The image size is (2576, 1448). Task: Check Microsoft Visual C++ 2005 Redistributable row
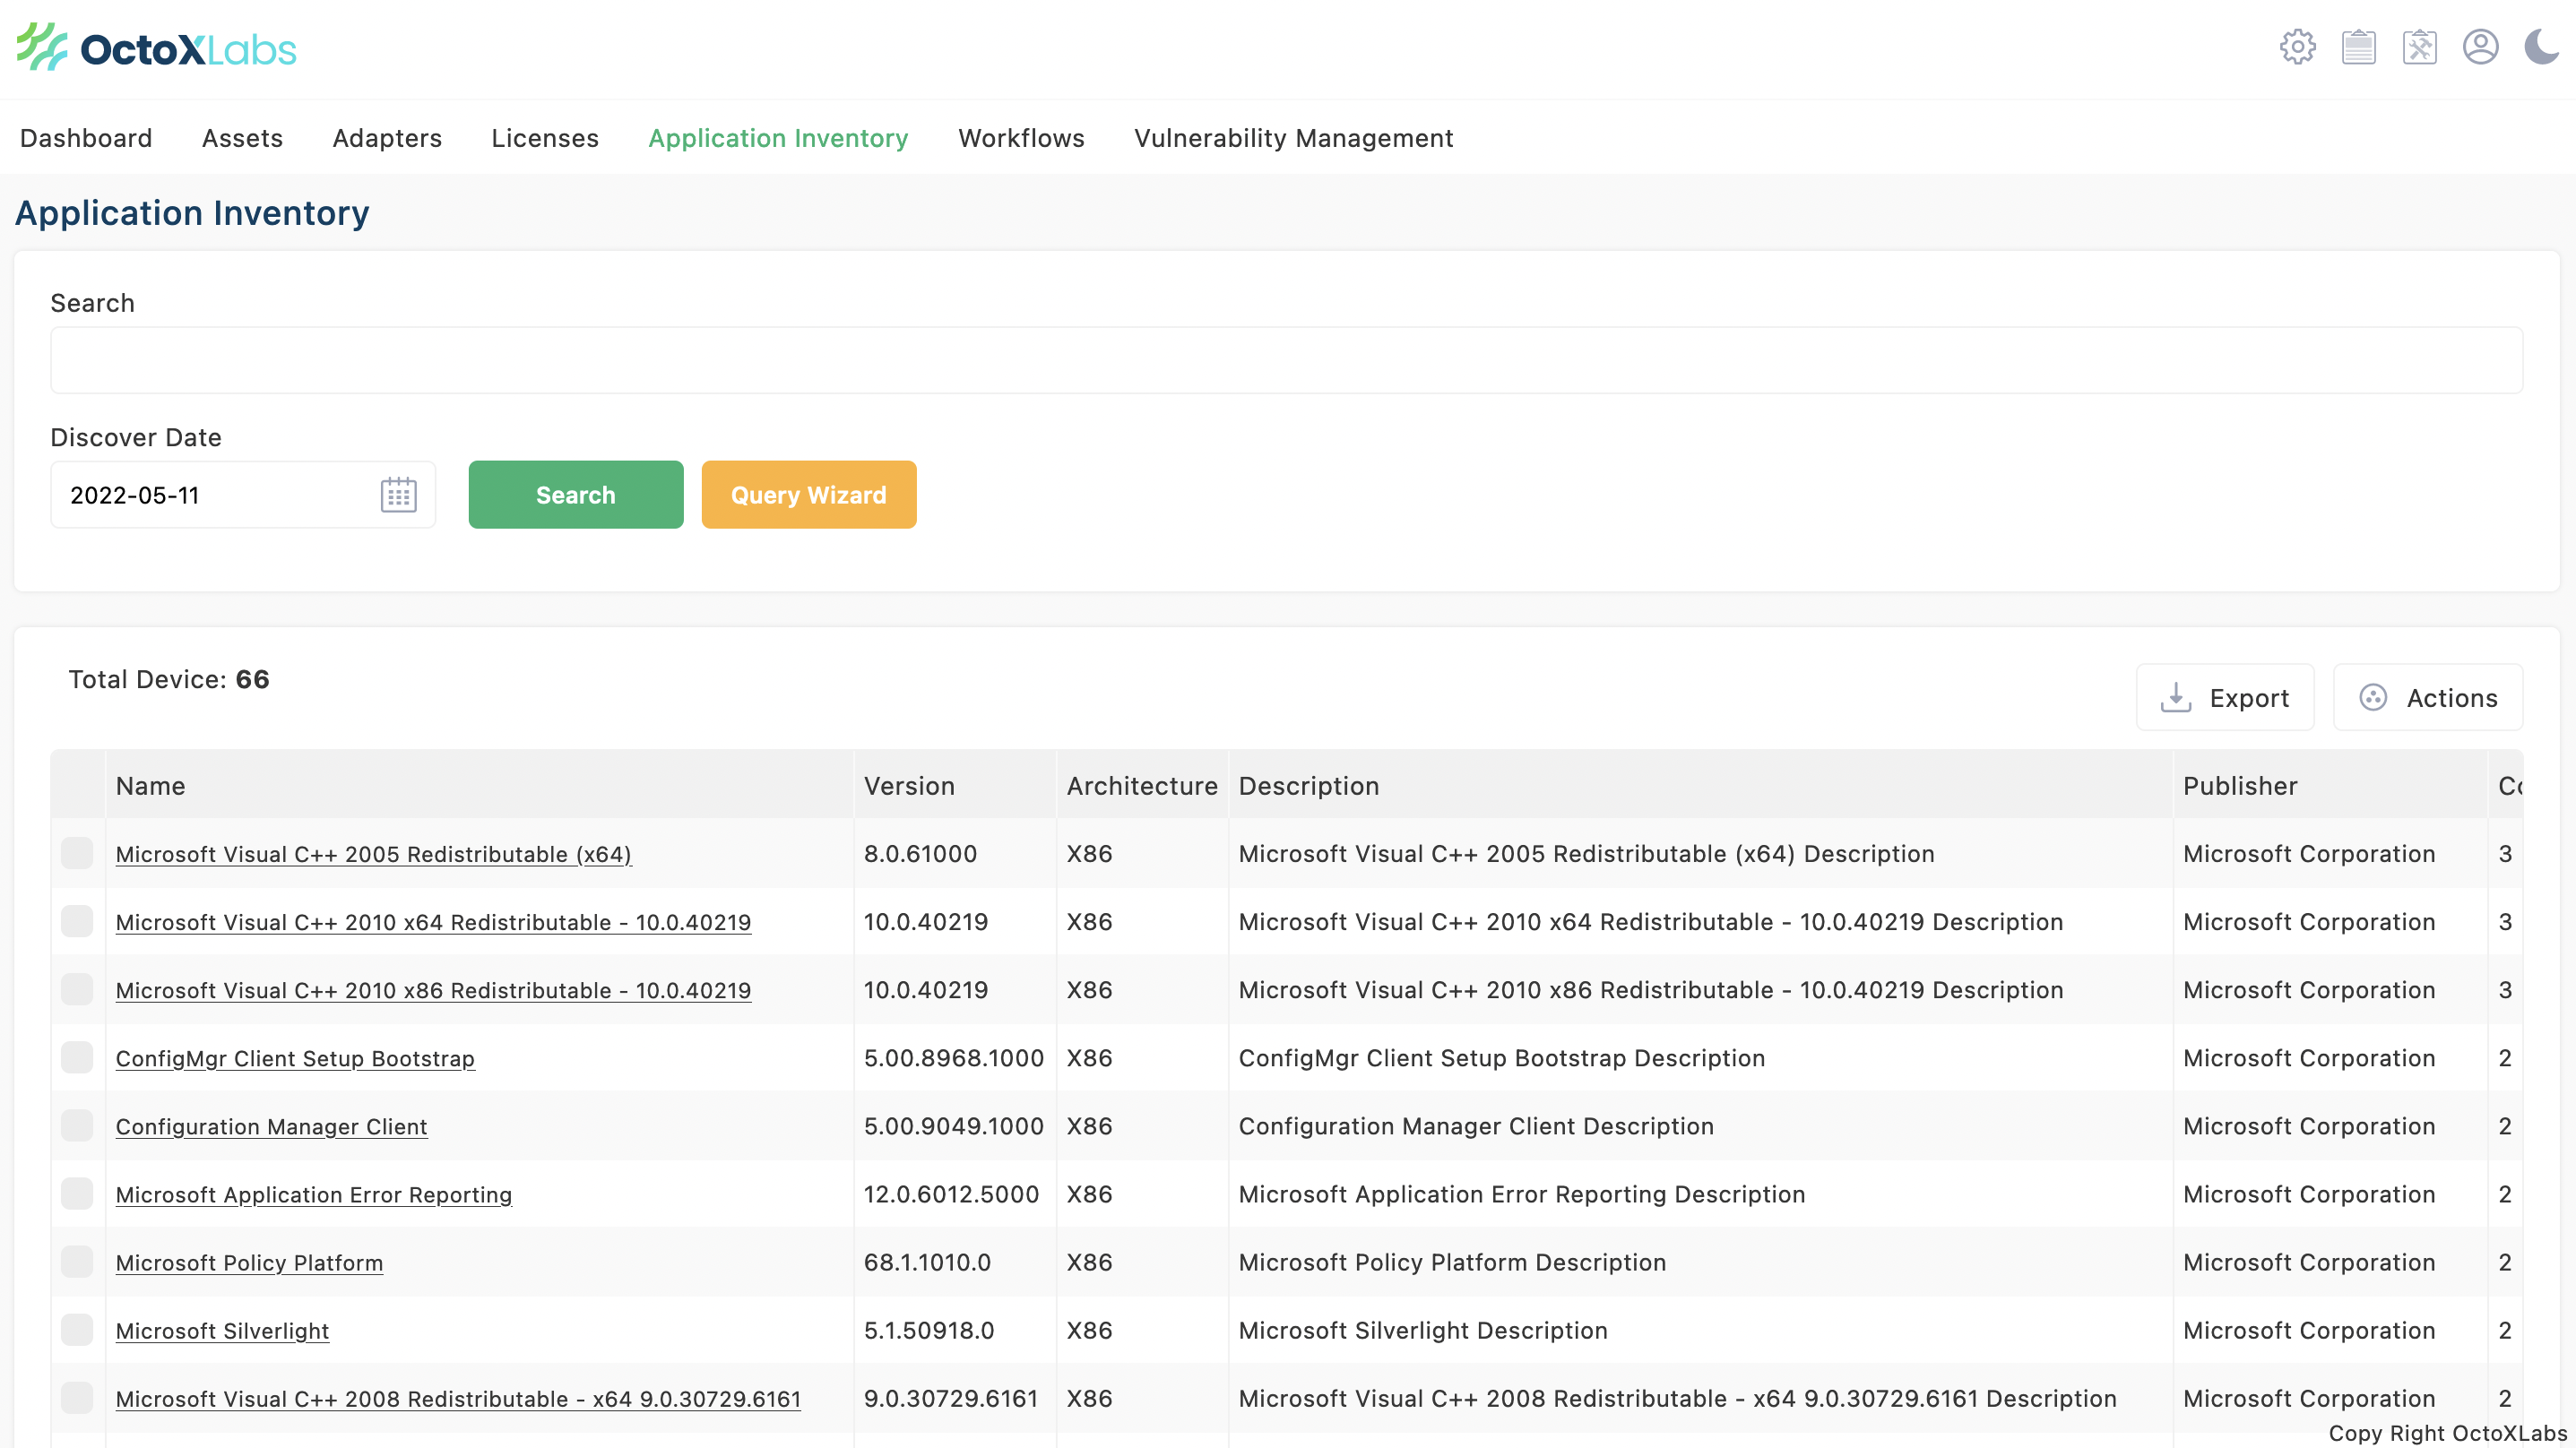click(77, 853)
